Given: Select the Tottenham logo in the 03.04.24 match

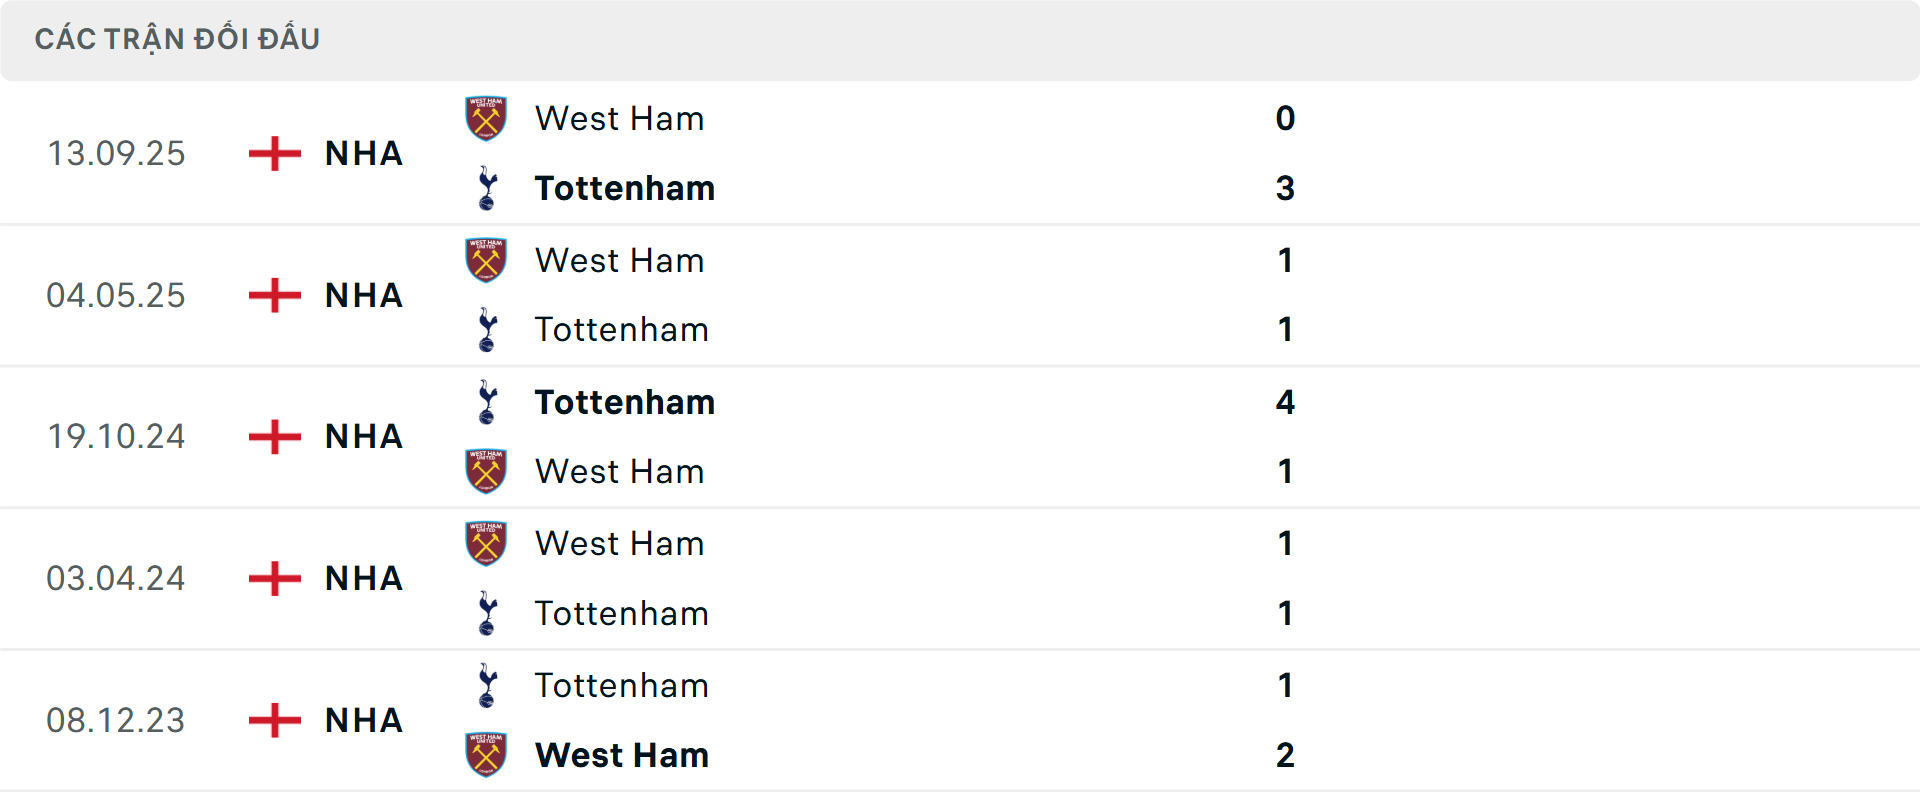Looking at the screenshot, I should (x=486, y=613).
